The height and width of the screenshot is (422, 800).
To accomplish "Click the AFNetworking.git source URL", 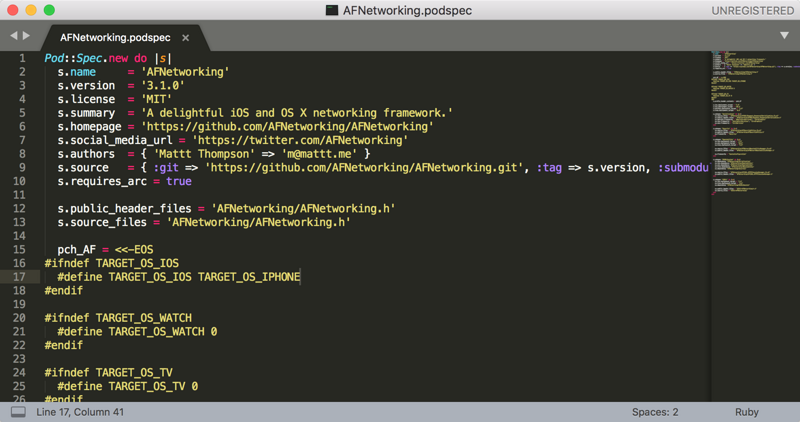I will [x=364, y=168].
